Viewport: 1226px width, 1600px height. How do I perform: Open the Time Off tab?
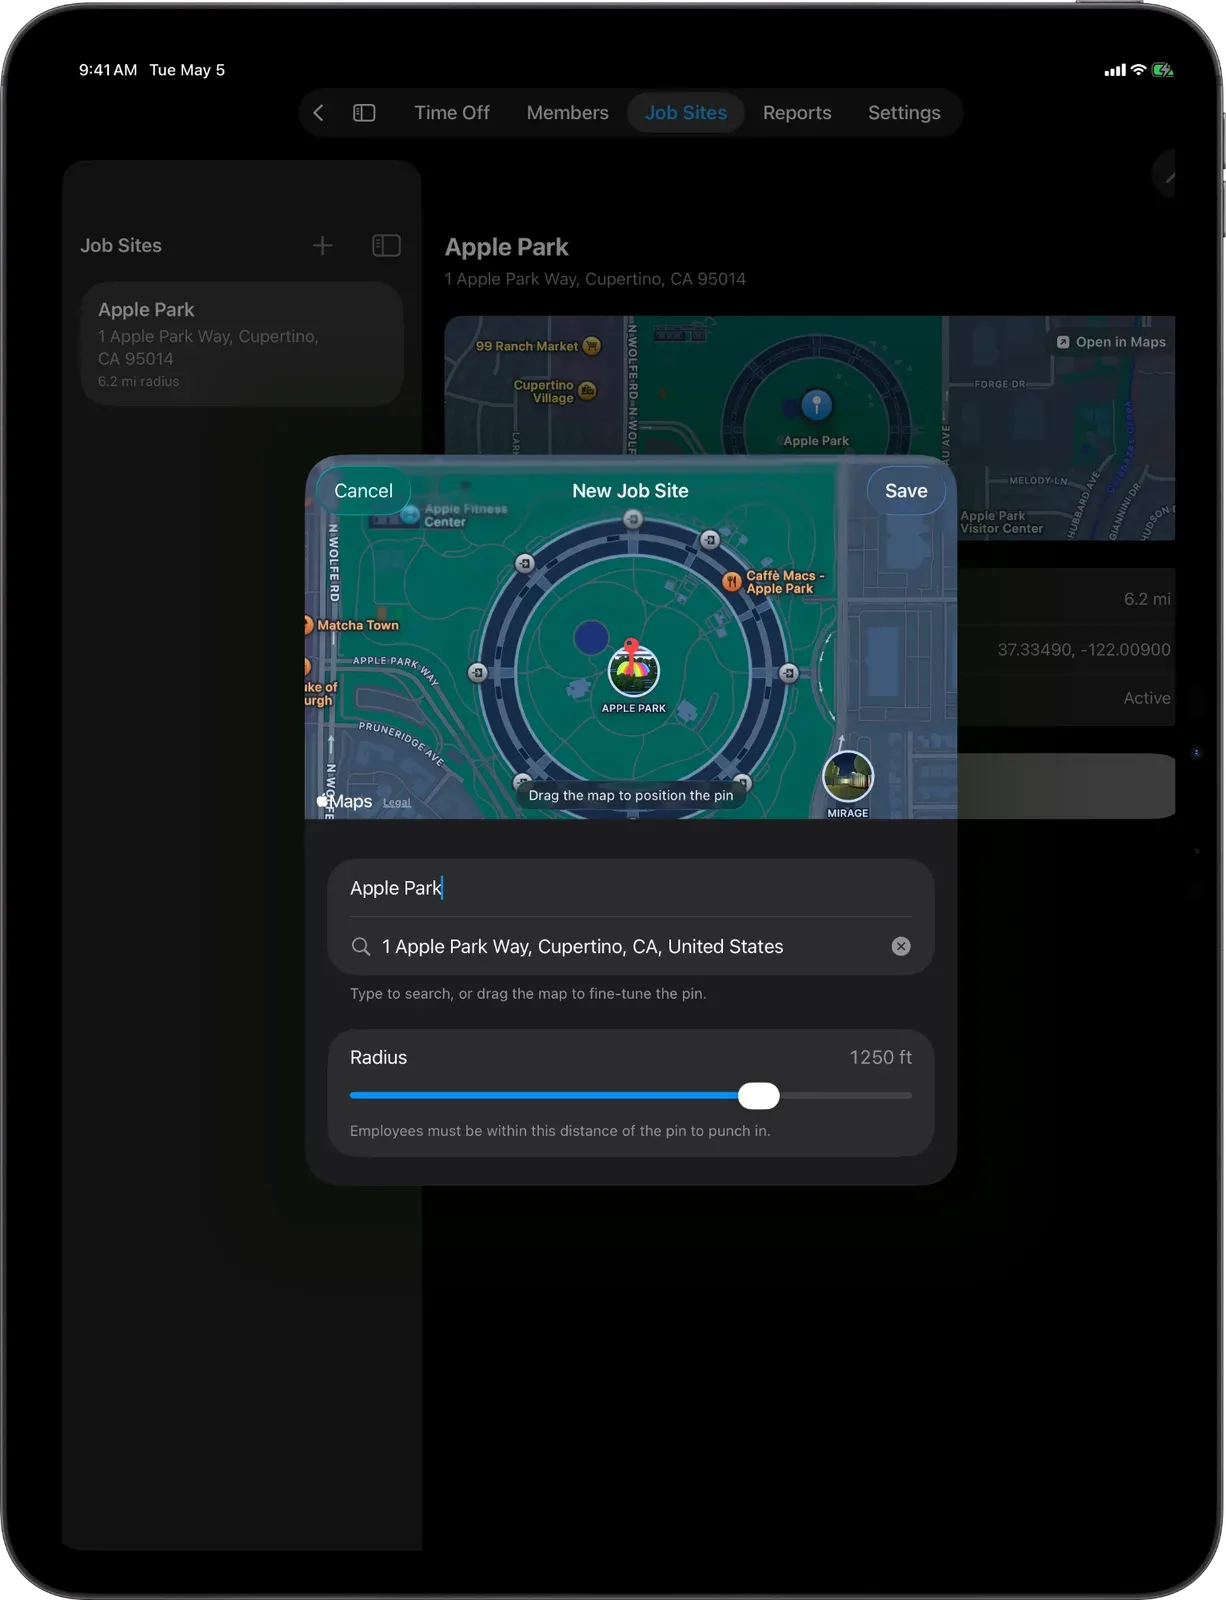coord(452,113)
